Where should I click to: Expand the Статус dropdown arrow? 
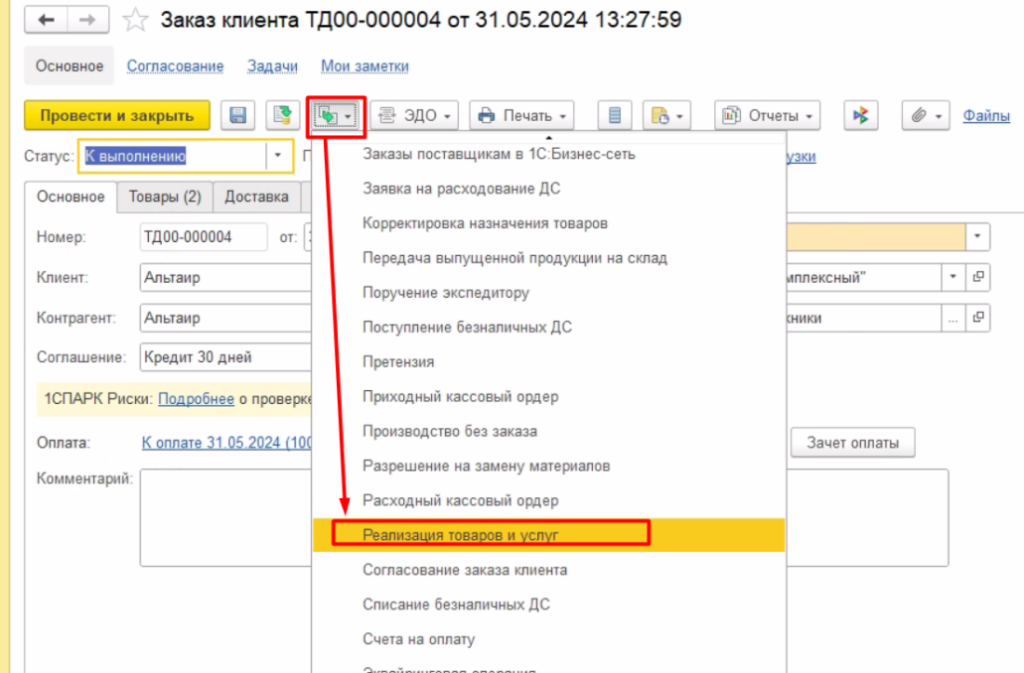point(277,156)
